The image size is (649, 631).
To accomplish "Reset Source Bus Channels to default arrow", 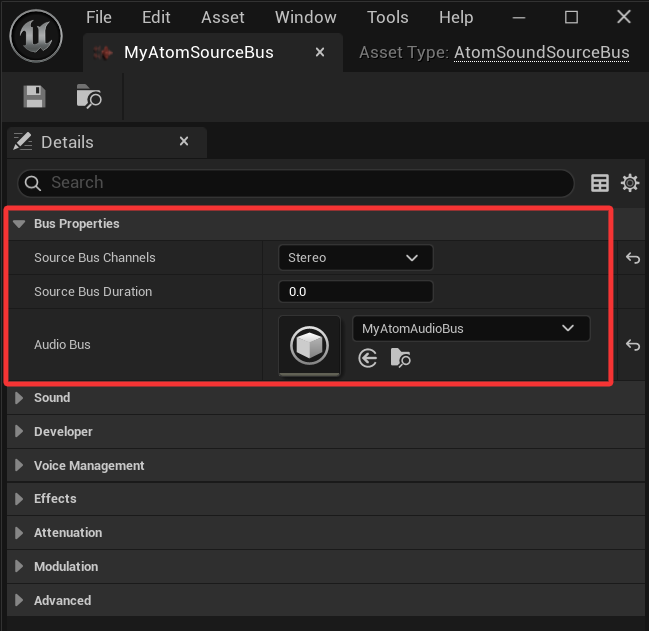I will pyautogui.click(x=632, y=258).
